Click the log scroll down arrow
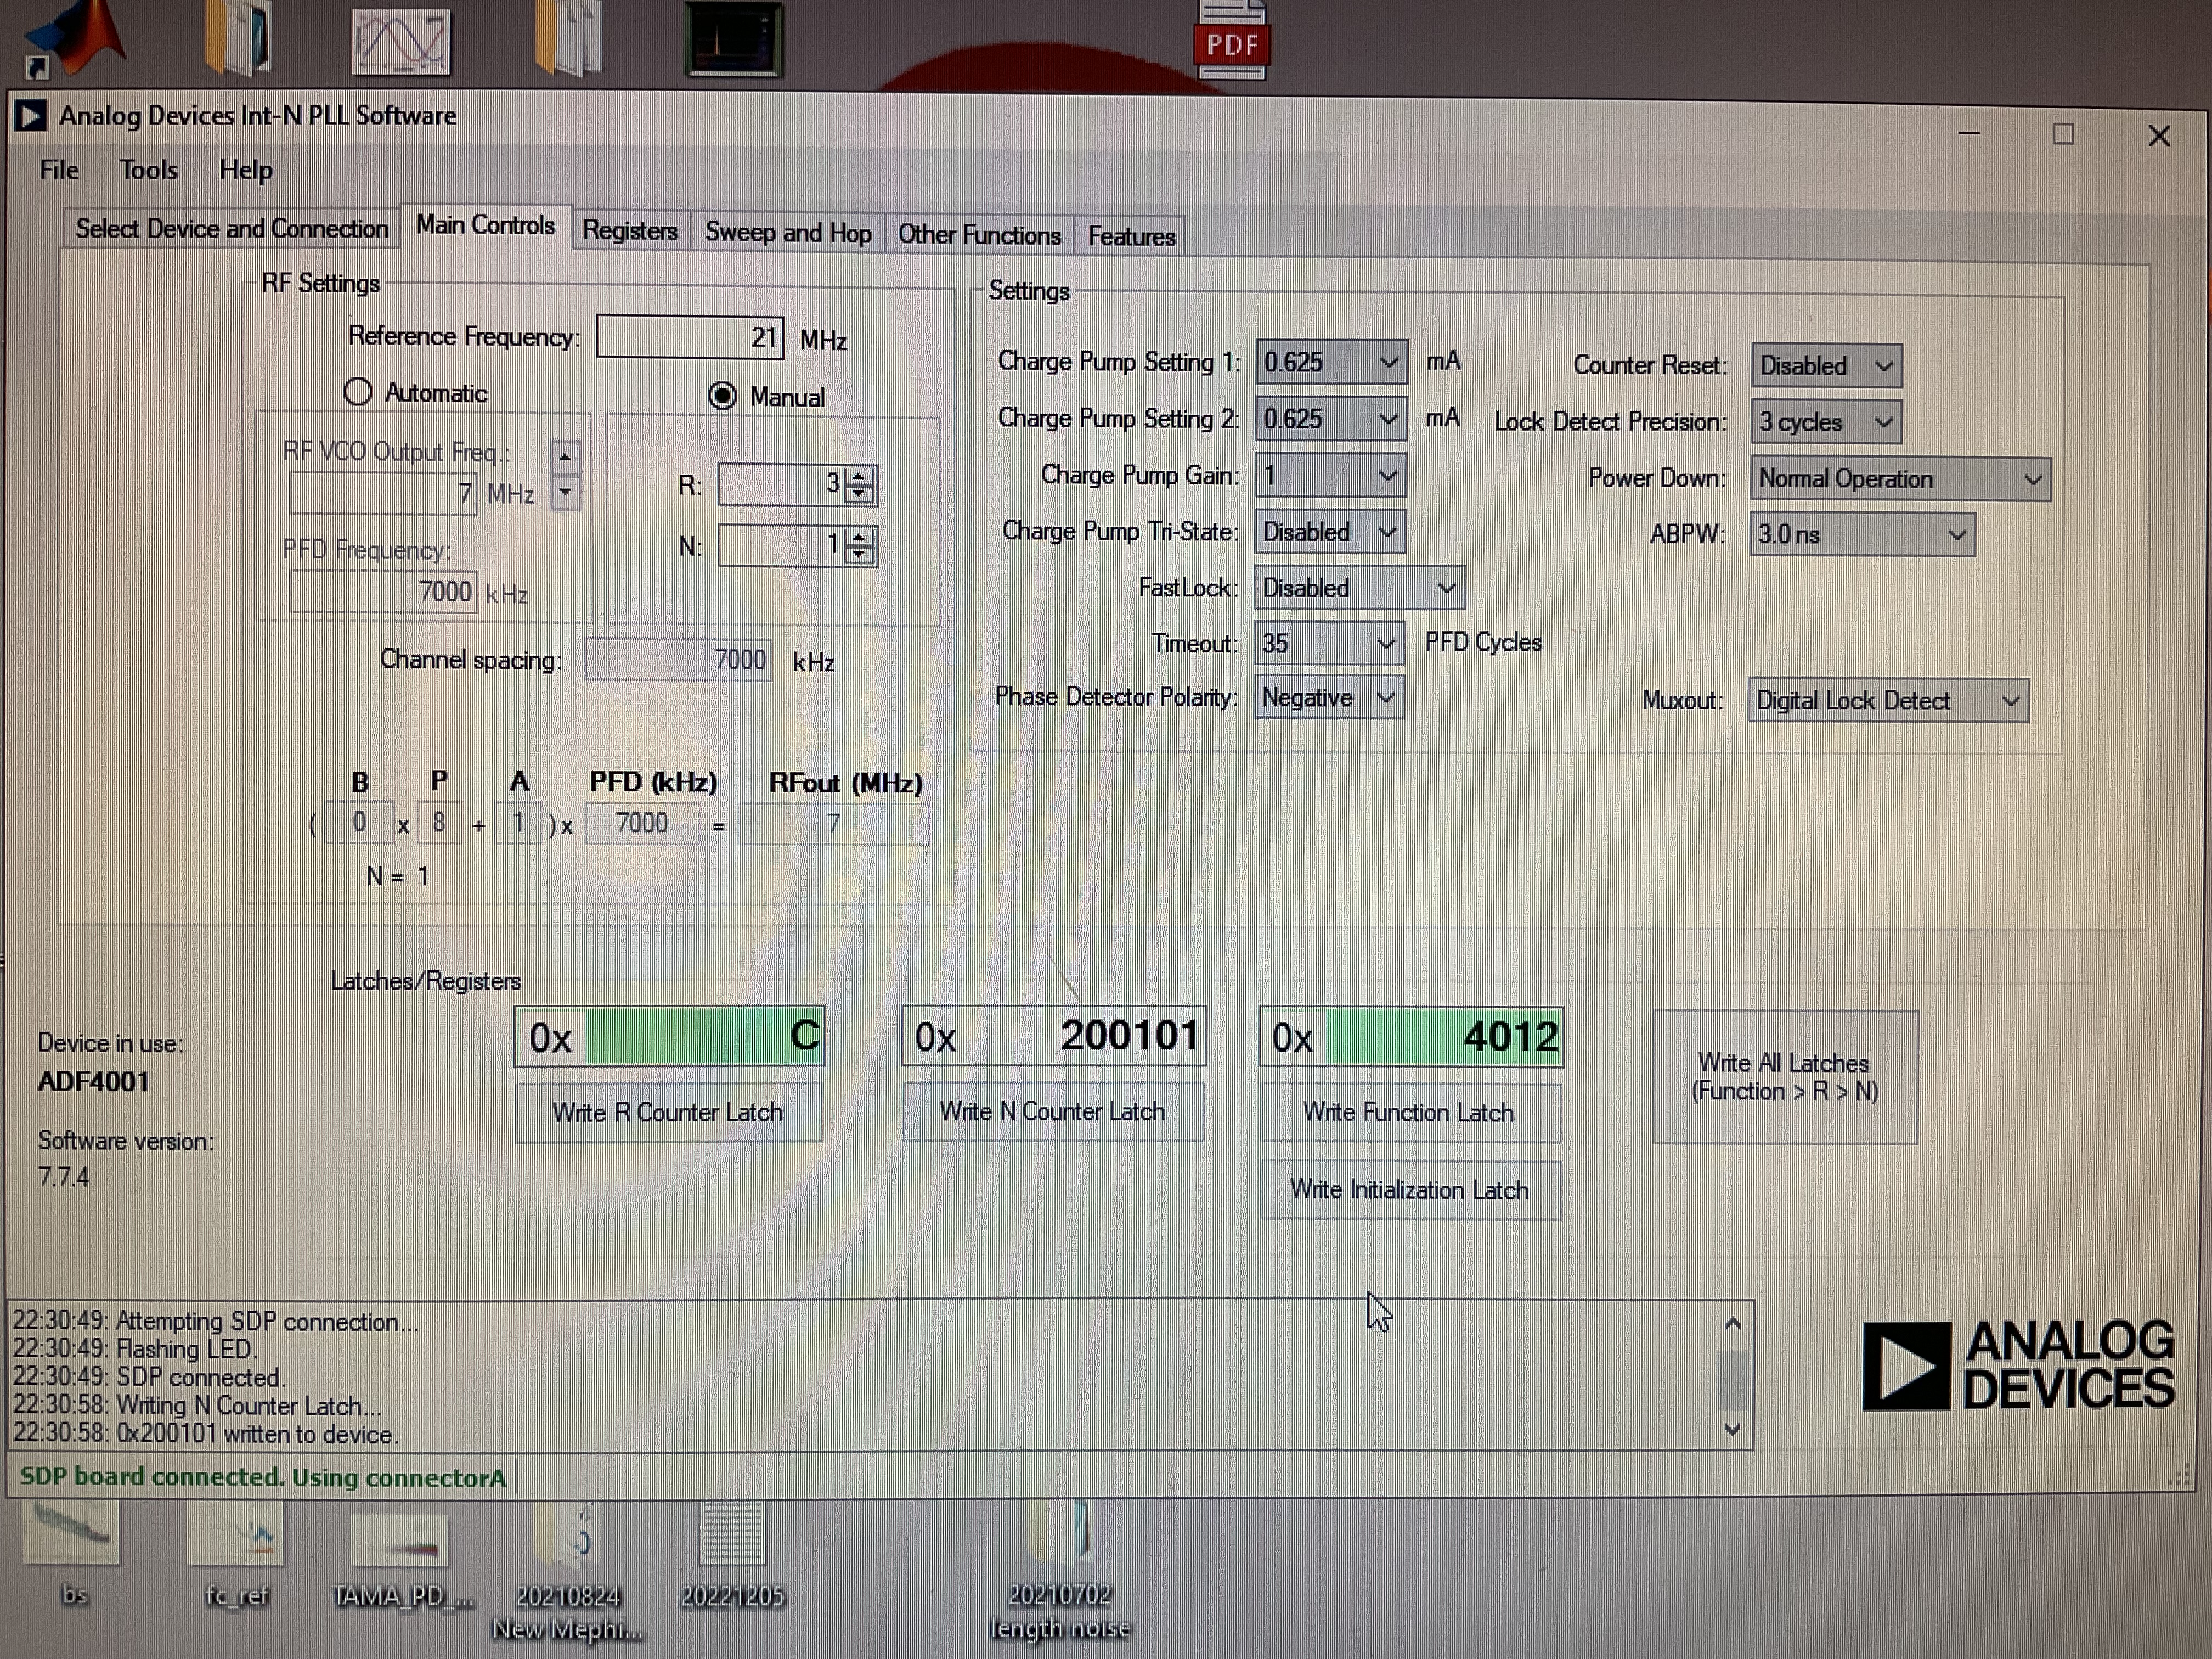 point(1734,1430)
